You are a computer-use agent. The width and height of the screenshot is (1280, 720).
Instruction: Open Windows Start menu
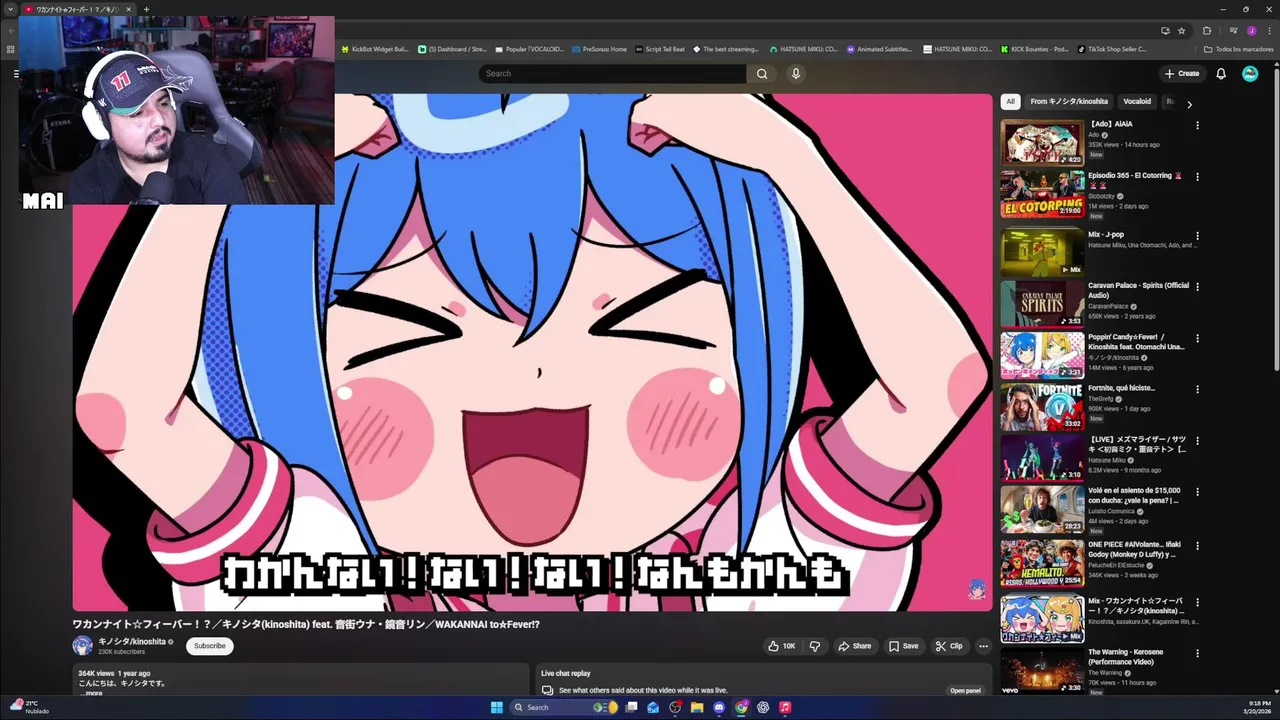497,707
